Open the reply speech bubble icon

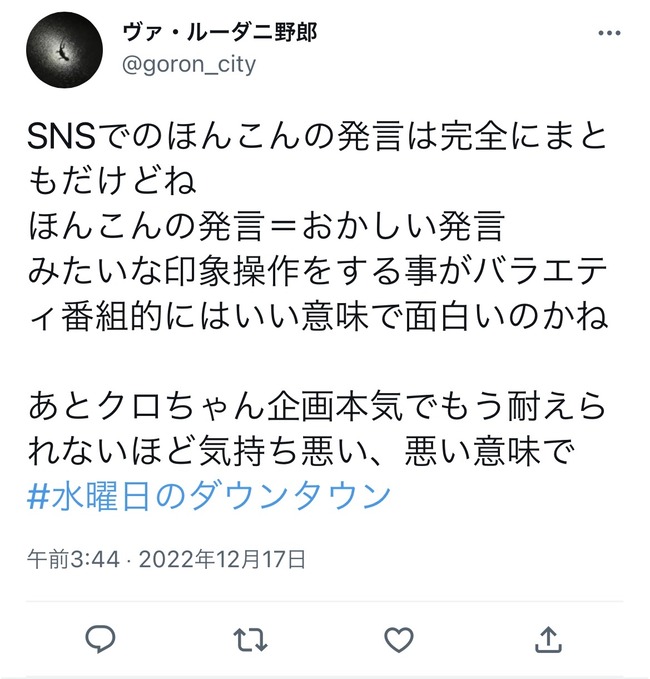(100, 639)
